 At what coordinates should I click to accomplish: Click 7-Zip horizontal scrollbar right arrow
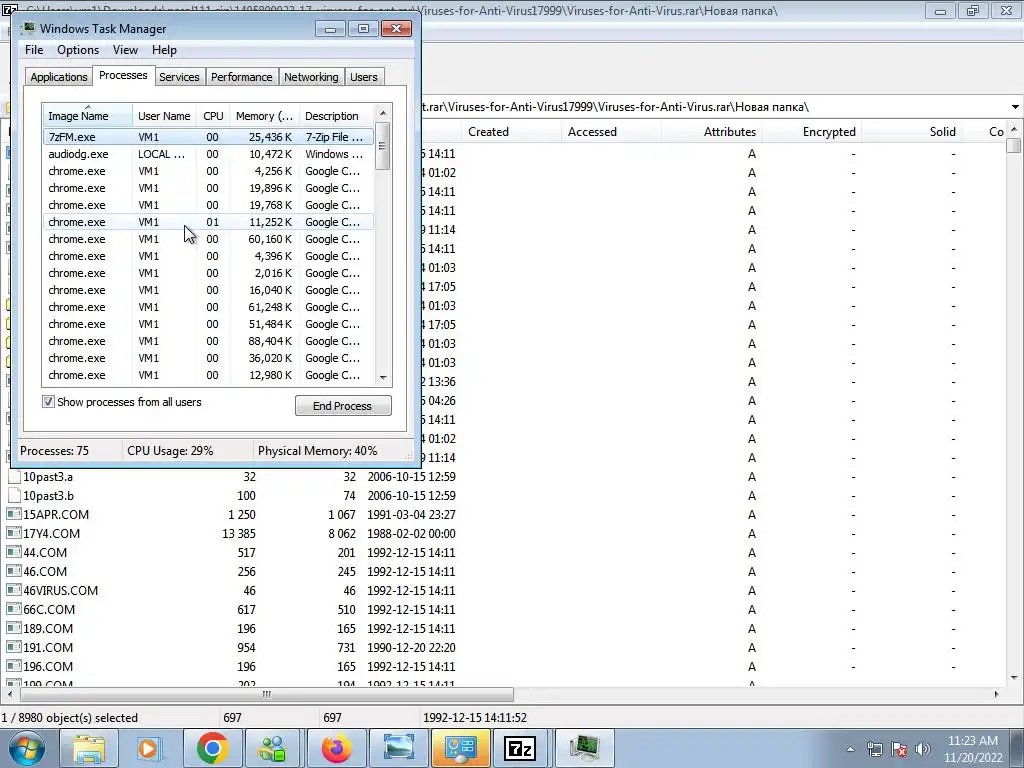[x=997, y=694]
